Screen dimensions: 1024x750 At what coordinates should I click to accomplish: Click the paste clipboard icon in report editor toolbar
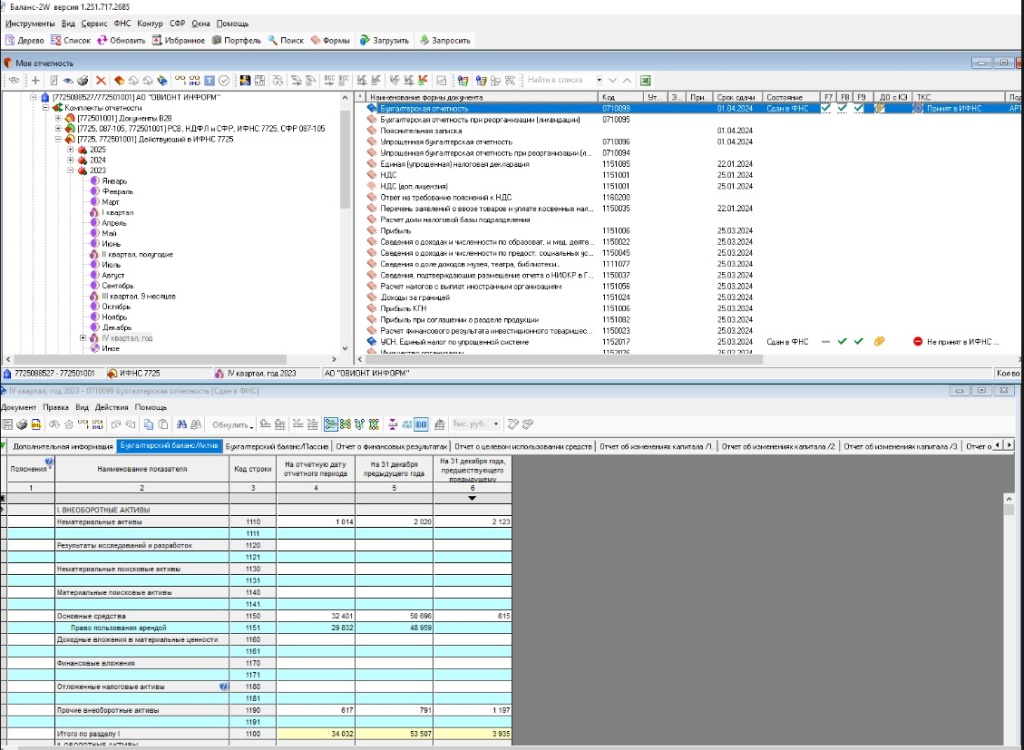pyautogui.click(x=163, y=424)
